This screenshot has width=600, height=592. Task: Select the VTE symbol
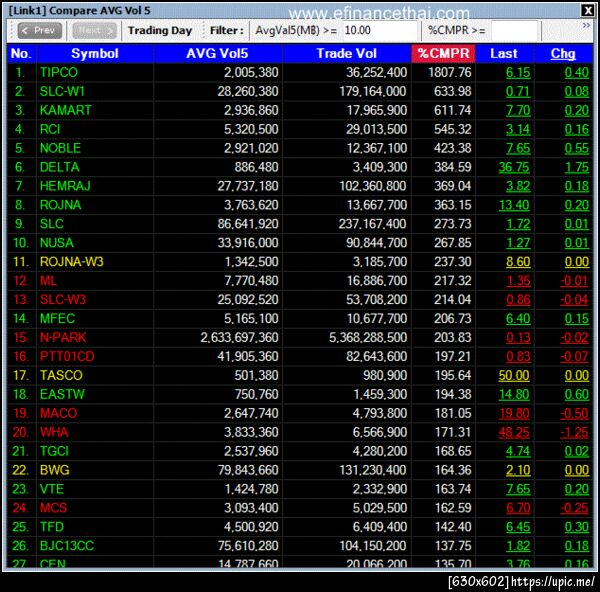click(x=52, y=489)
